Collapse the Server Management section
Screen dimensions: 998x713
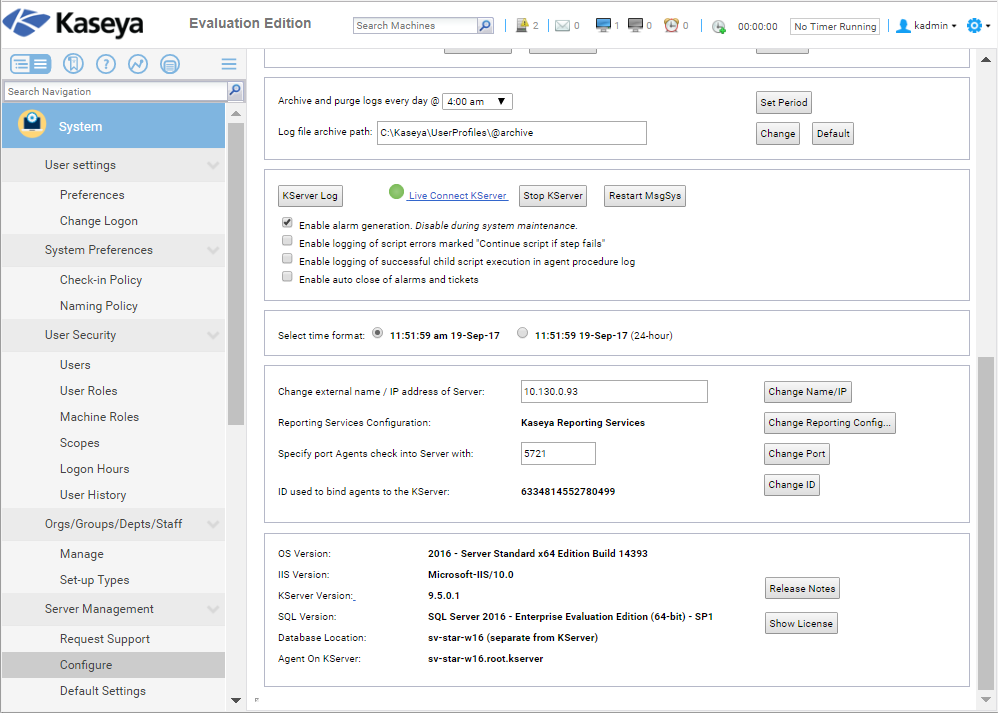(x=213, y=609)
